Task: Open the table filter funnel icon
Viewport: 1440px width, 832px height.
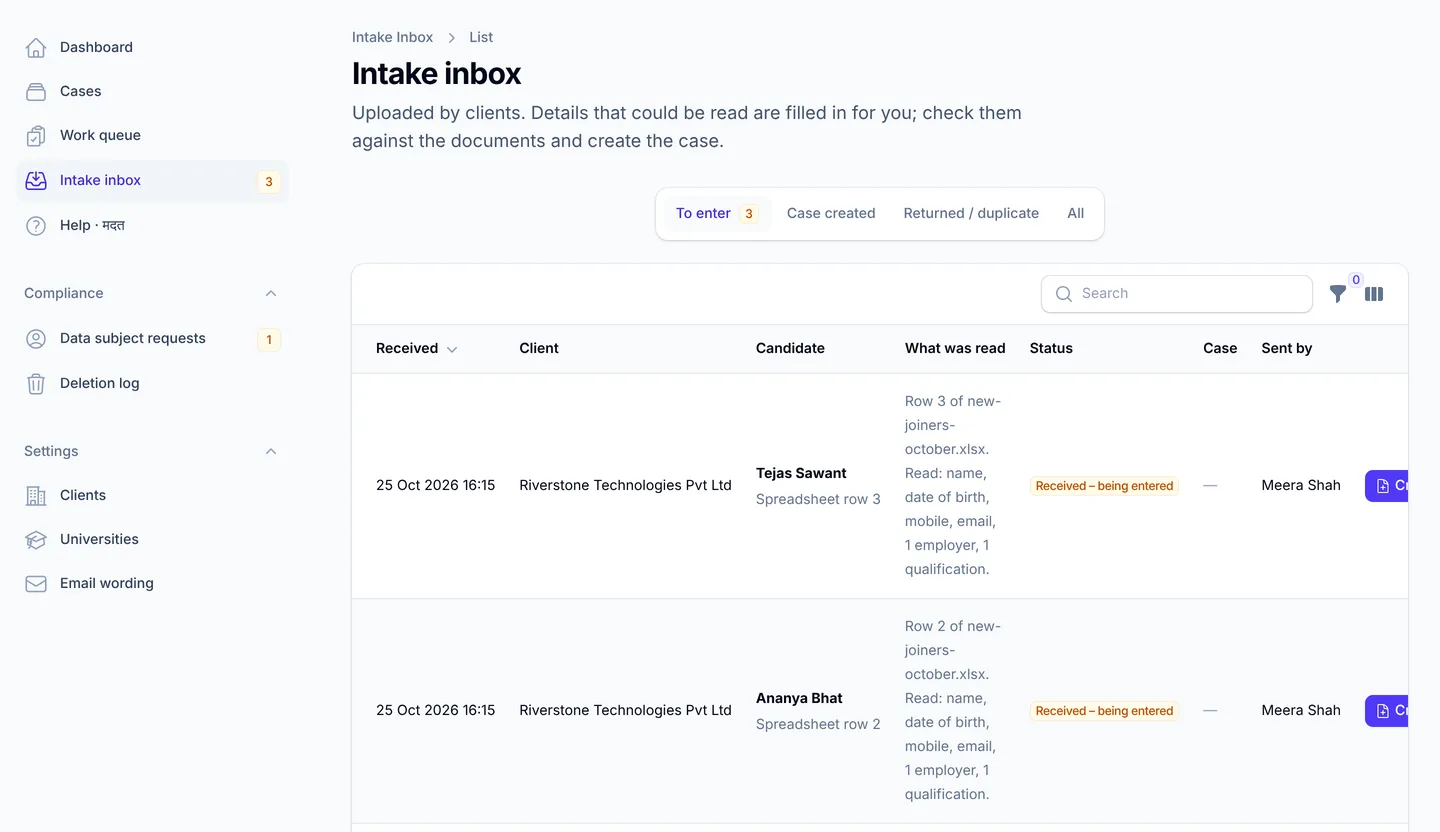Action: click(x=1337, y=294)
